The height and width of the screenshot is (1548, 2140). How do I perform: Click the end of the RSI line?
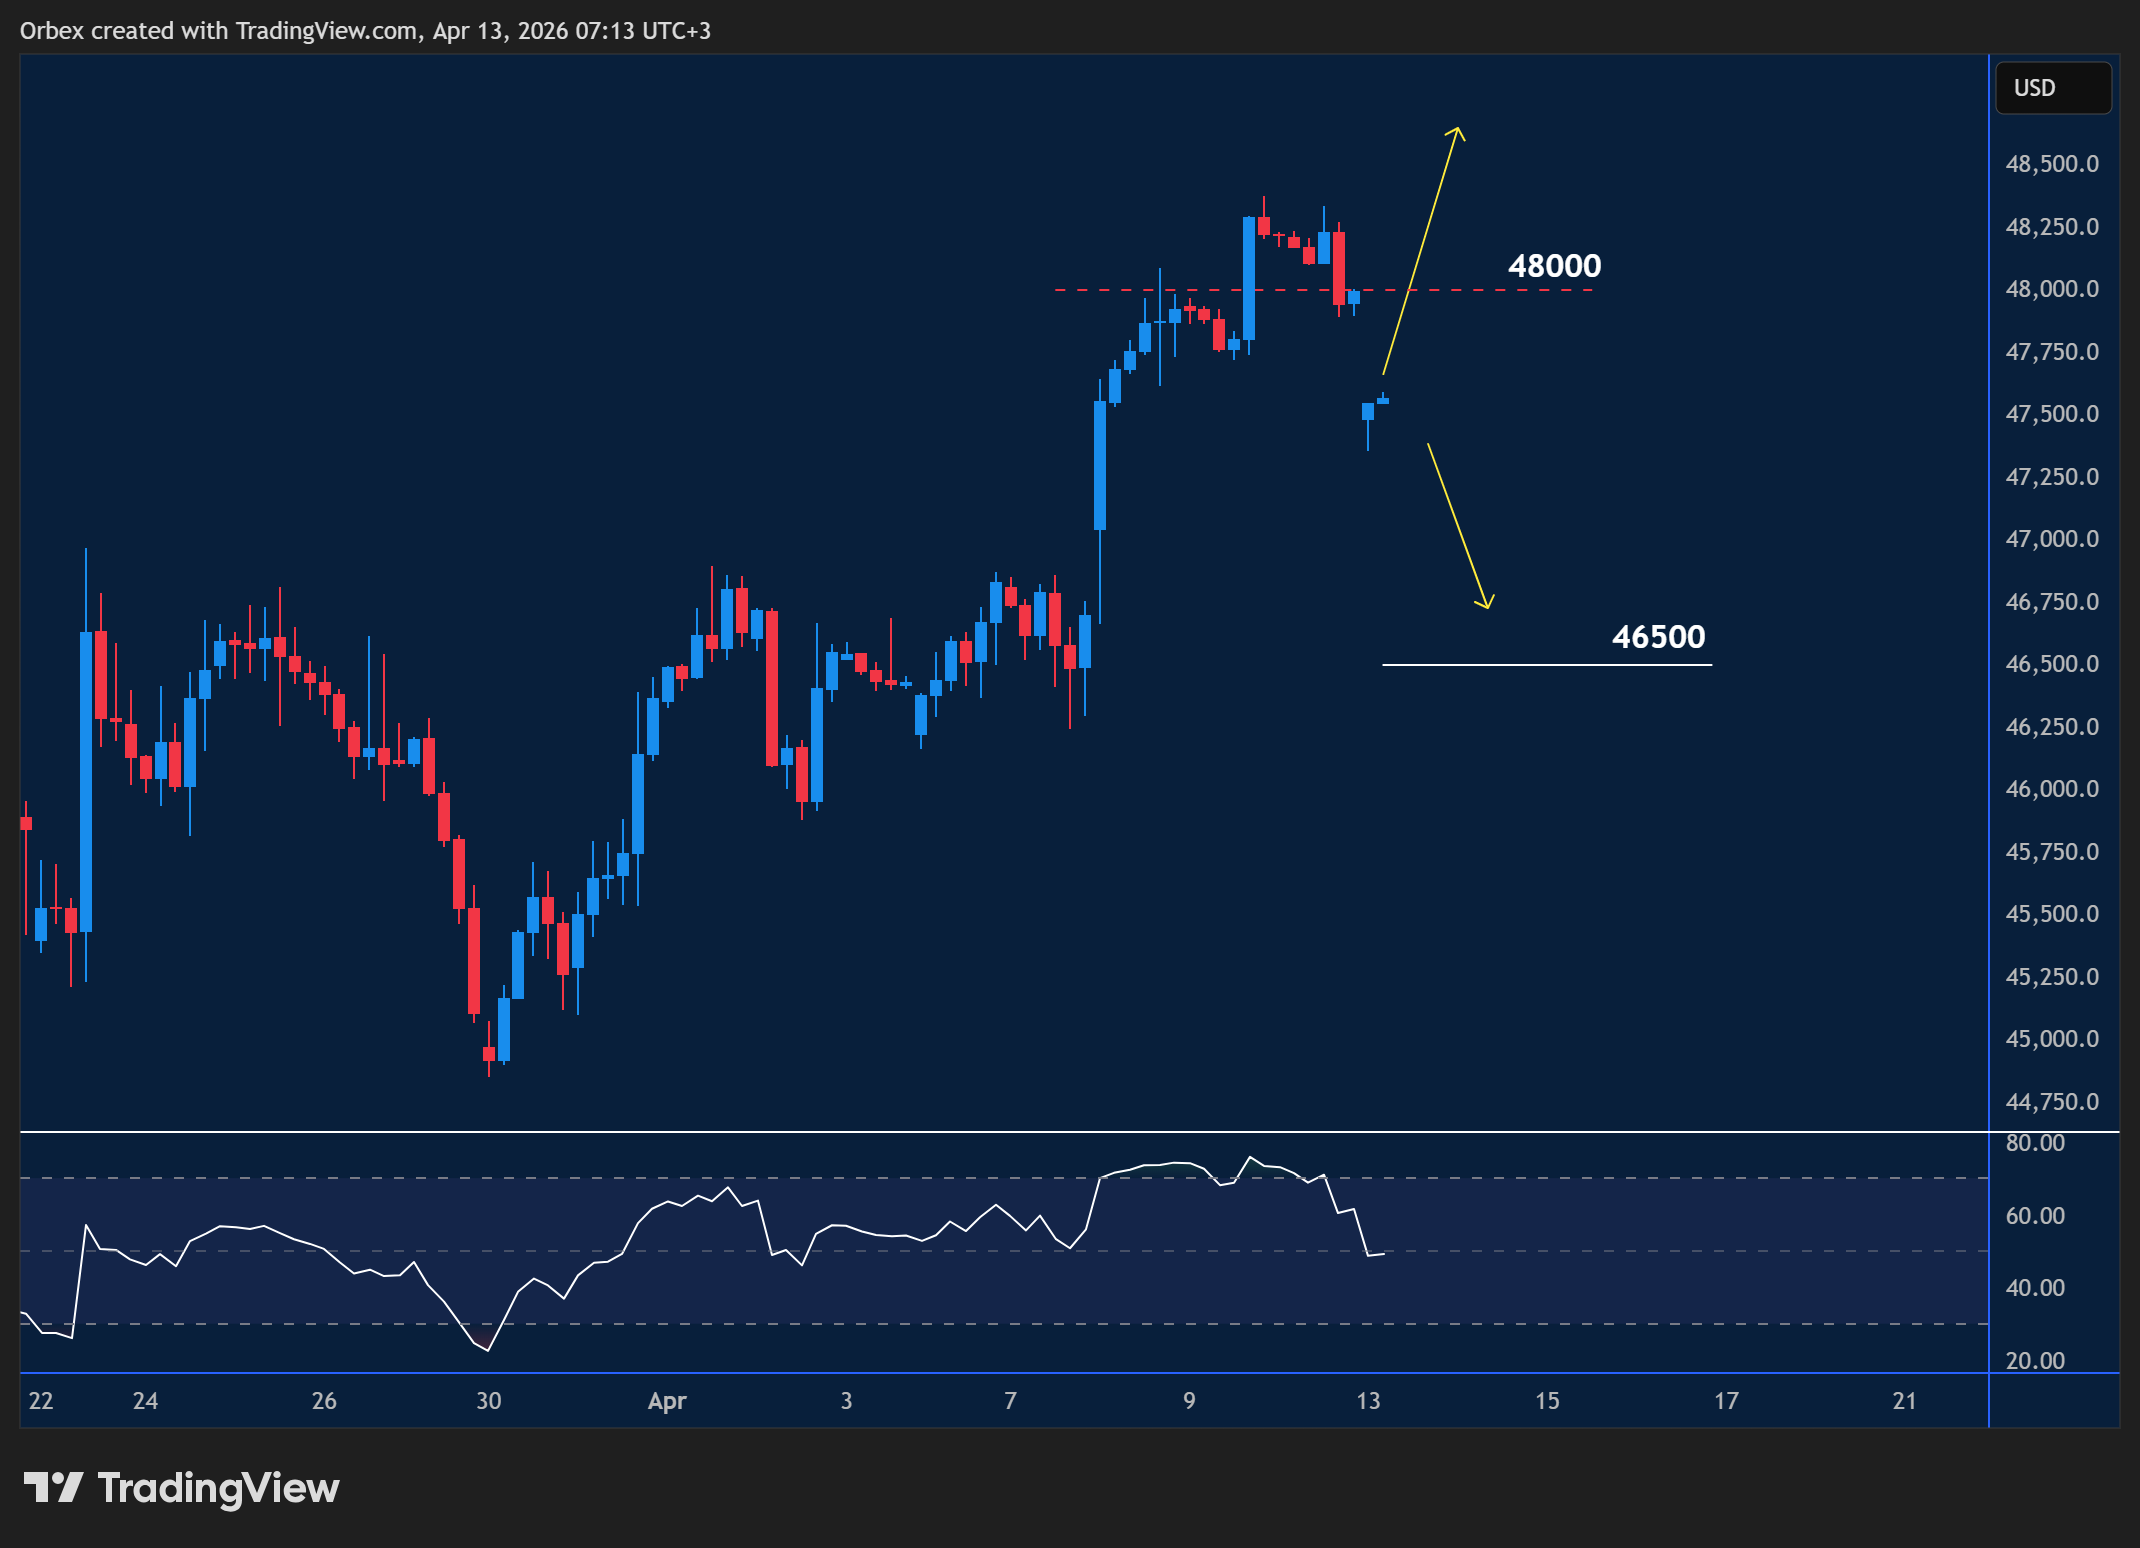[x=1383, y=1253]
